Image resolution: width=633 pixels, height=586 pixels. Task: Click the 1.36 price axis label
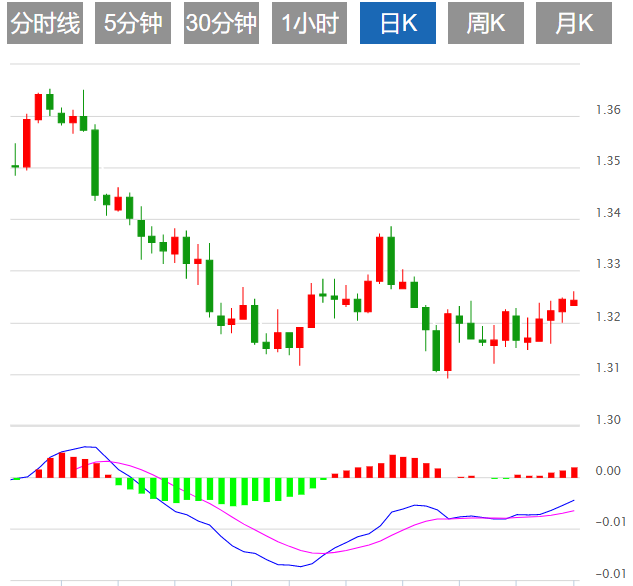click(x=608, y=109)
